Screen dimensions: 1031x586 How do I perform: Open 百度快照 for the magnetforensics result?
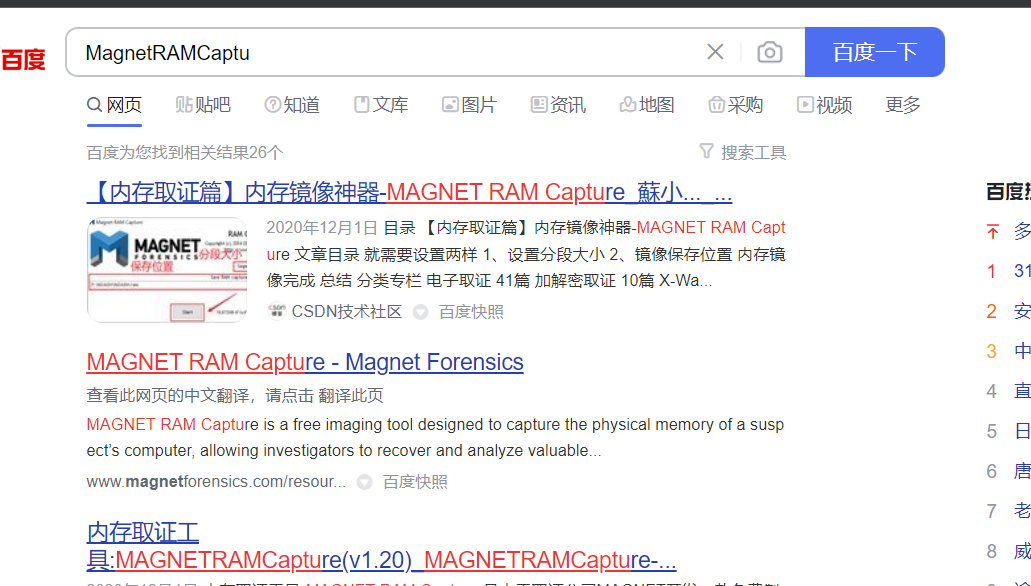(x=415, y=481)
